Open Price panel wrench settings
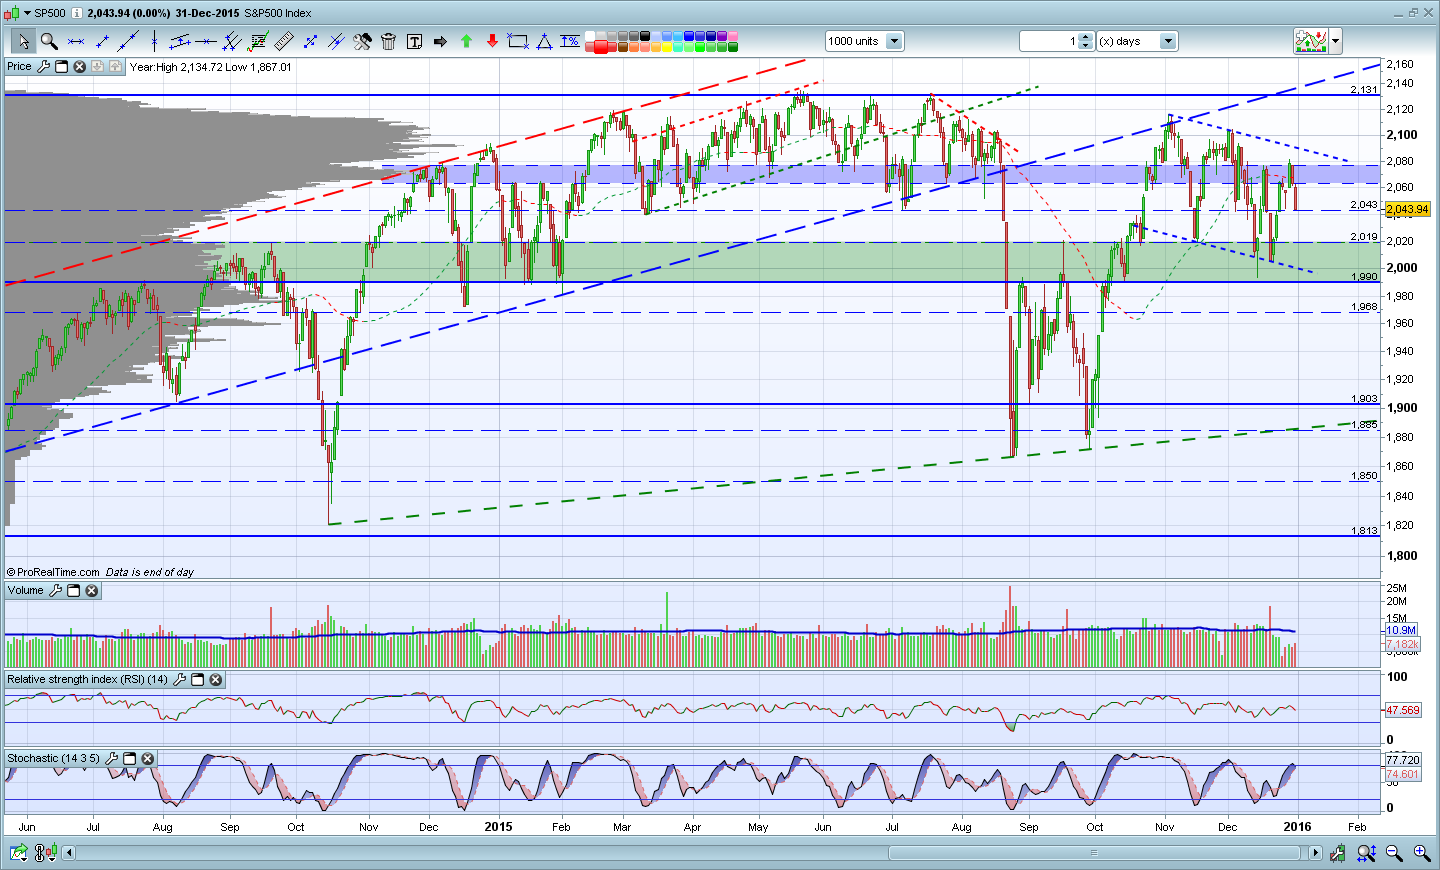Screen dimensions: 1440x870 pos(43,67)
